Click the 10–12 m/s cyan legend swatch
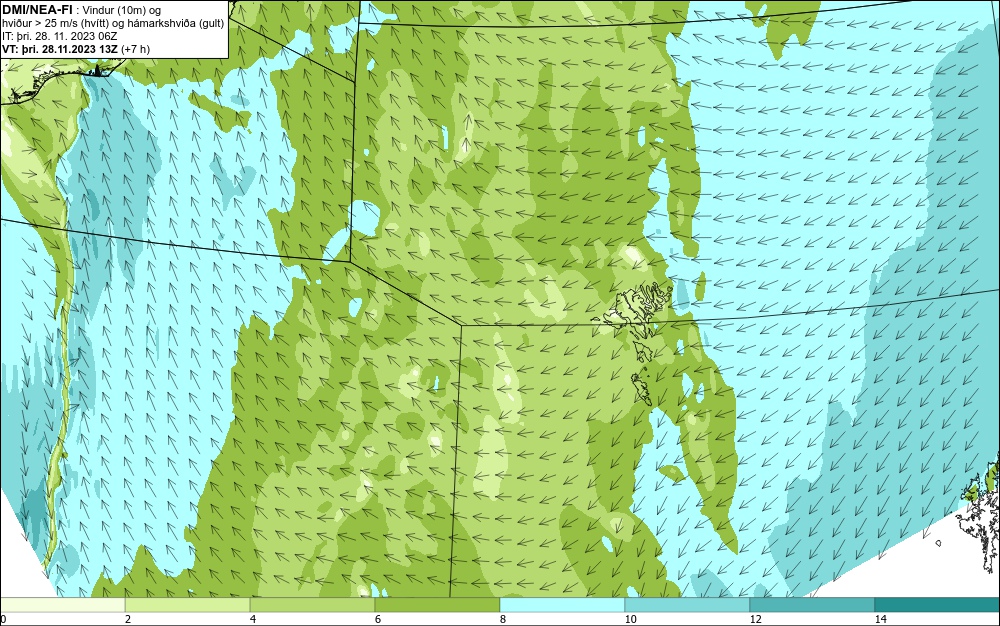The height and width of the screenshot is (626, 1000). 688,605
